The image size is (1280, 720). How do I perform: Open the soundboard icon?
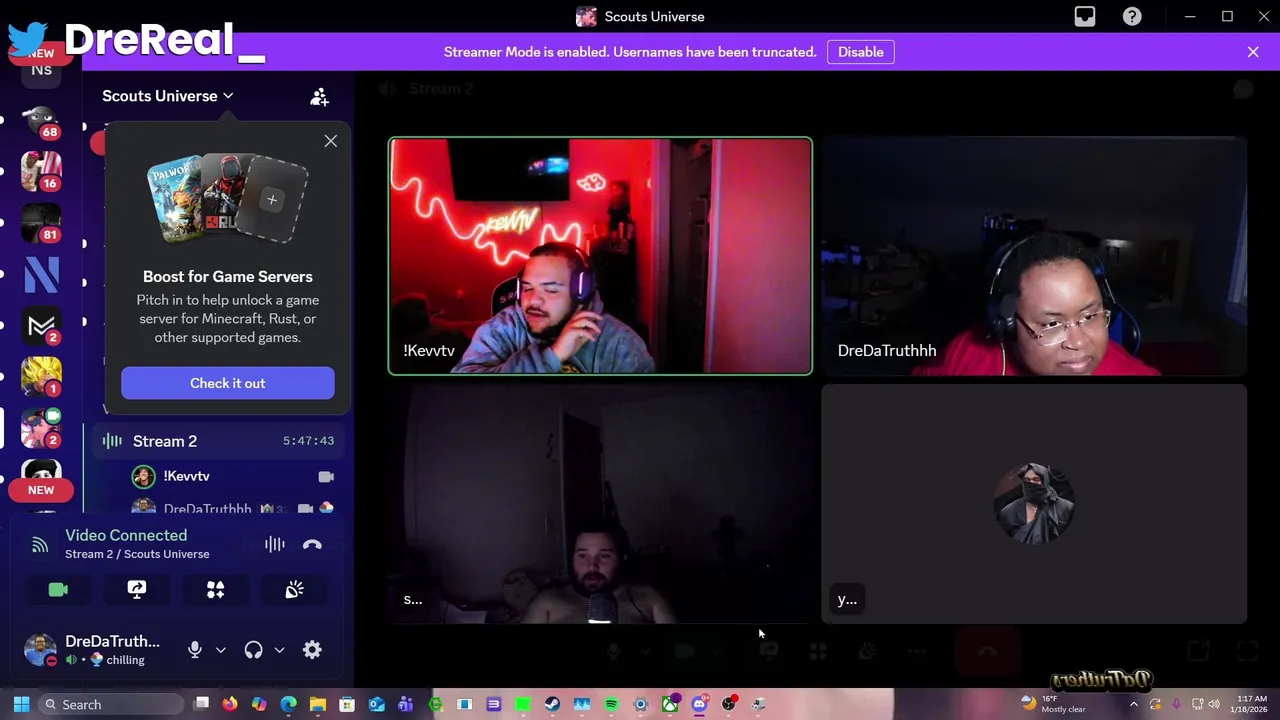(x=294, y=590)
